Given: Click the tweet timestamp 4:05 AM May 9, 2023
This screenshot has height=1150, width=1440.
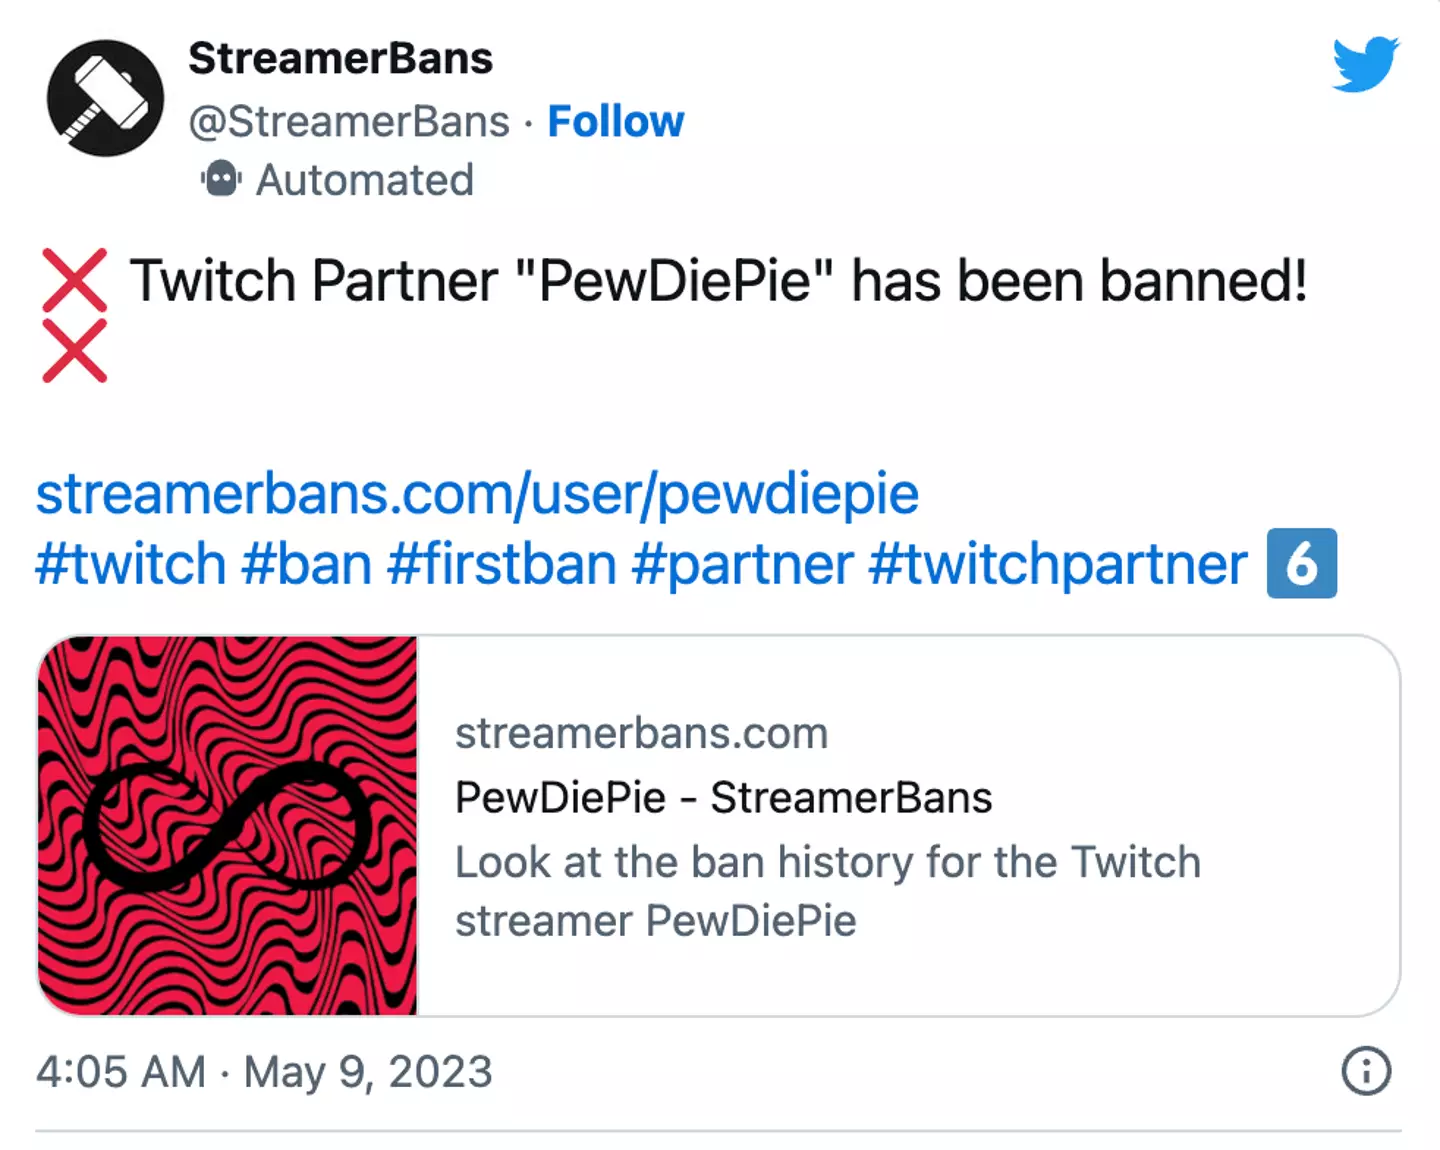Looking at the screenshot, I should pos(264,1072).
